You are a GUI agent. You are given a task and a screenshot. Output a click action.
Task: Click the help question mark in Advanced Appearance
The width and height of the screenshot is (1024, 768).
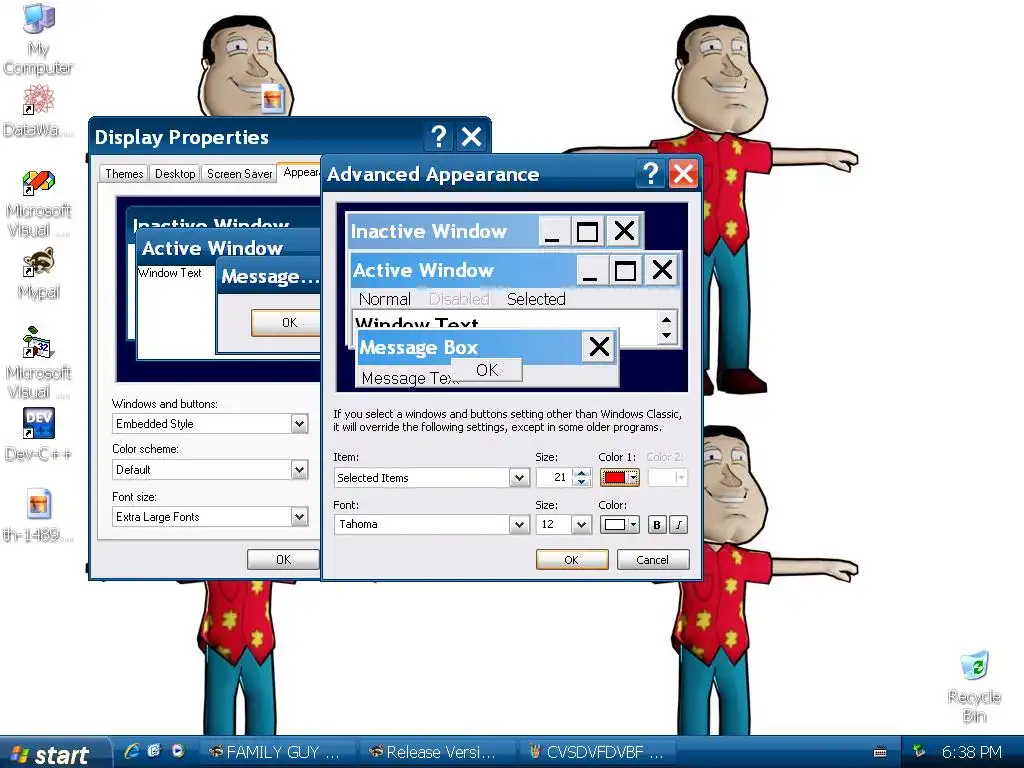coord(650,174)
